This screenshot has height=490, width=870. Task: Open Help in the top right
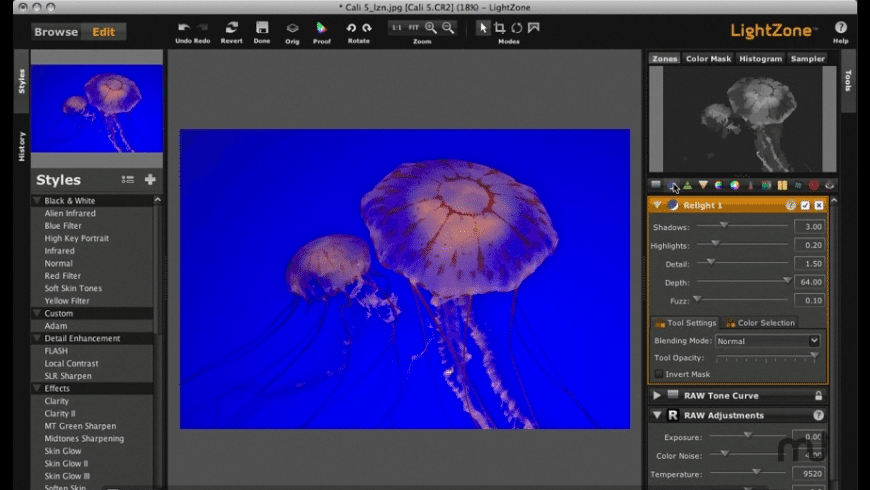pos(840,28)
